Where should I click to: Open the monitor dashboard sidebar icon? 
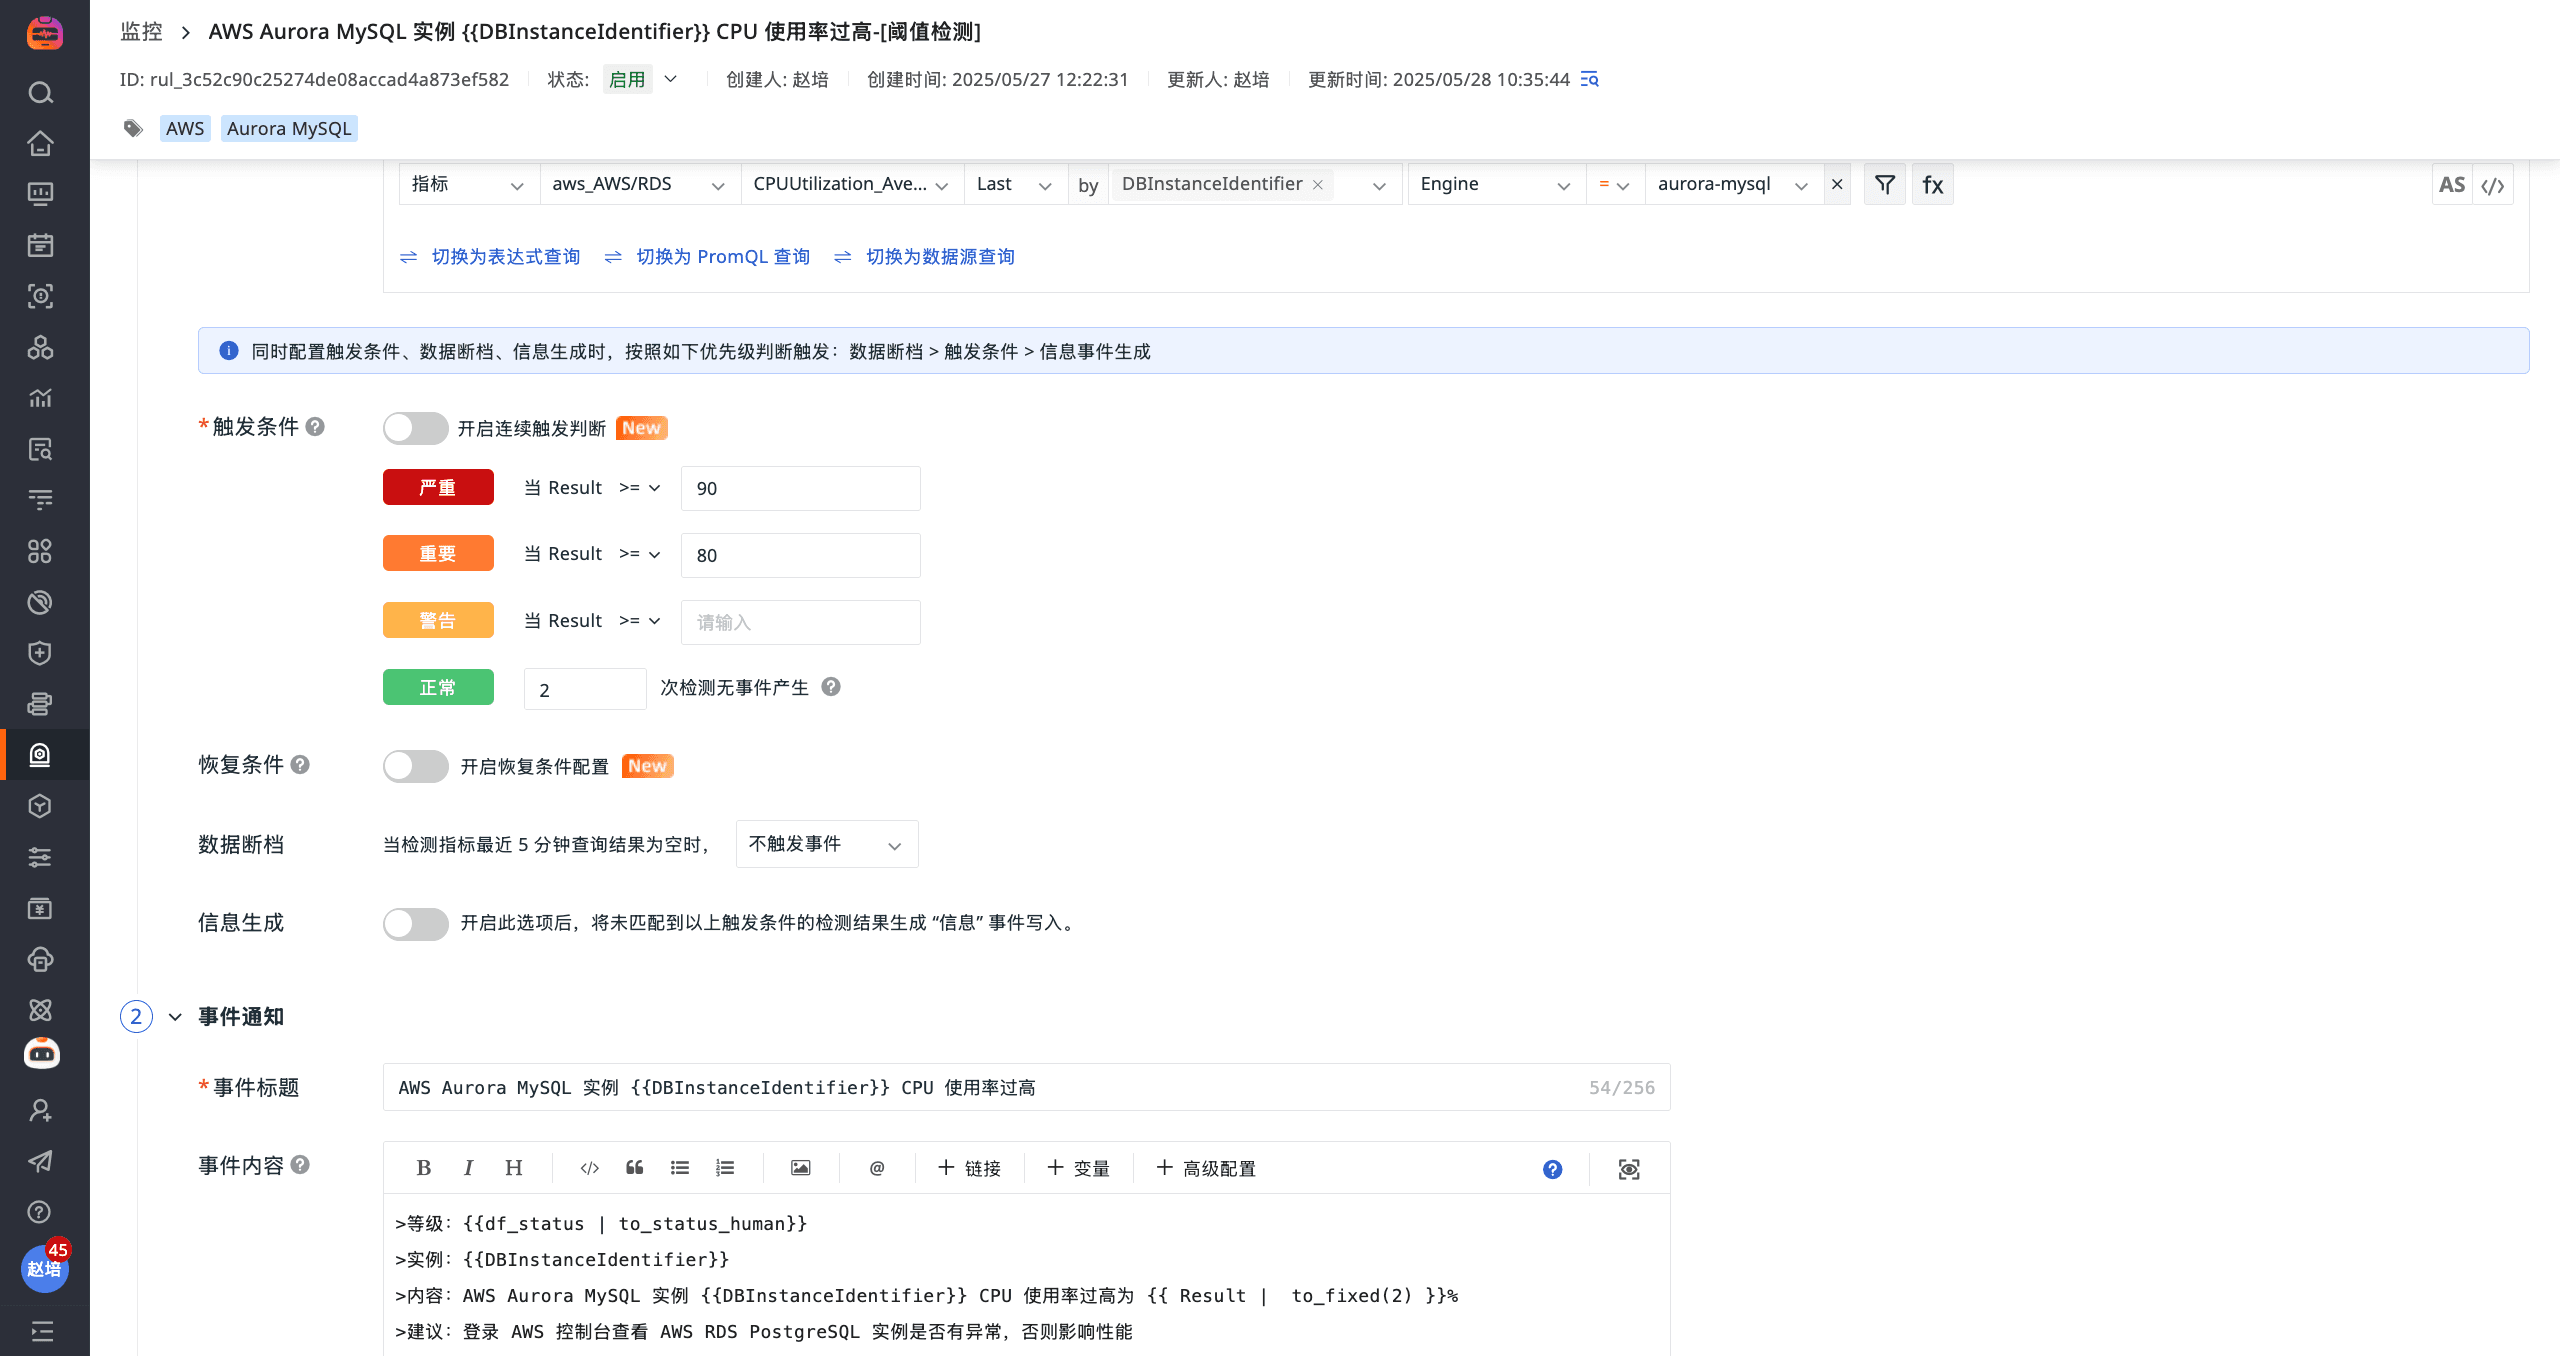[40, 194]
